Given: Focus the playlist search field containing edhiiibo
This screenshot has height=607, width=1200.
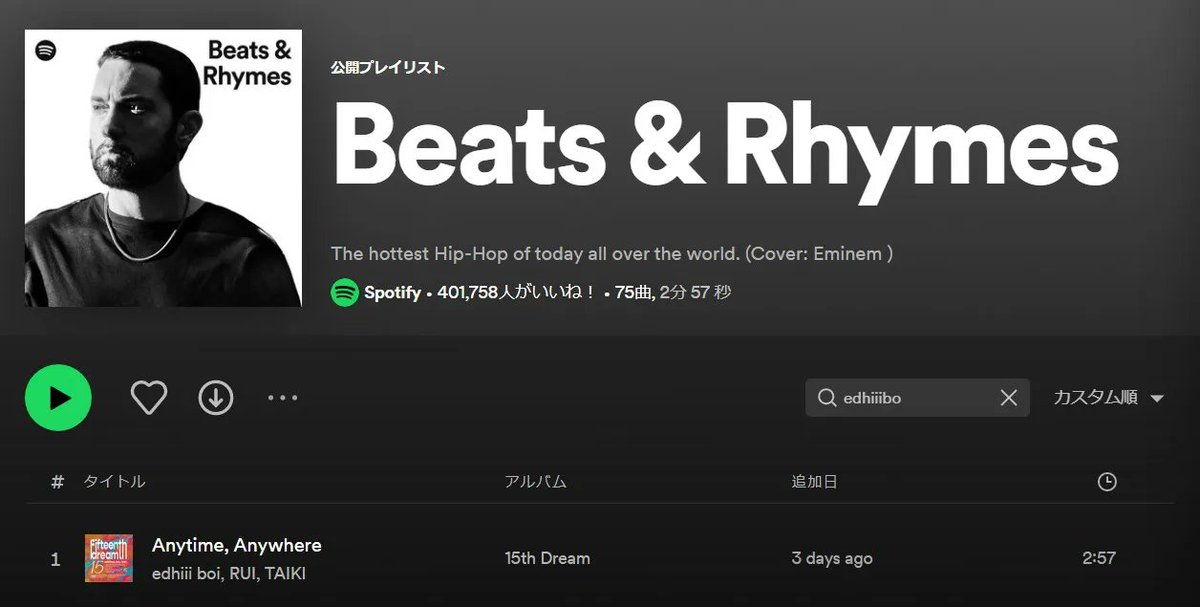Looking at the screenshot, I should coord(916,398).
